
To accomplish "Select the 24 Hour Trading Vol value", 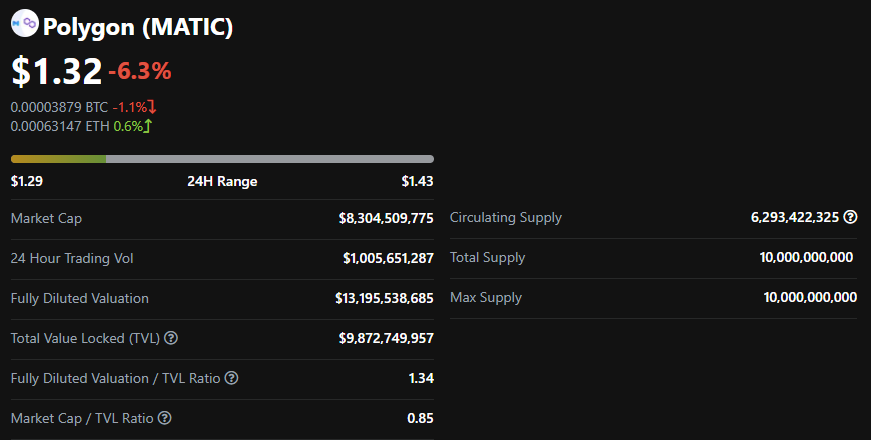I will coord(388,258).
